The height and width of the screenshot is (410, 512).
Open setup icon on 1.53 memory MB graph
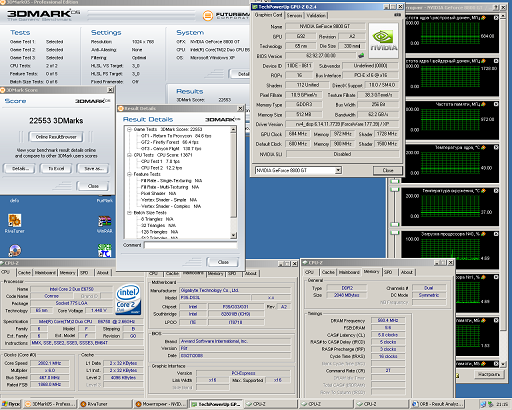click(484, 320)
